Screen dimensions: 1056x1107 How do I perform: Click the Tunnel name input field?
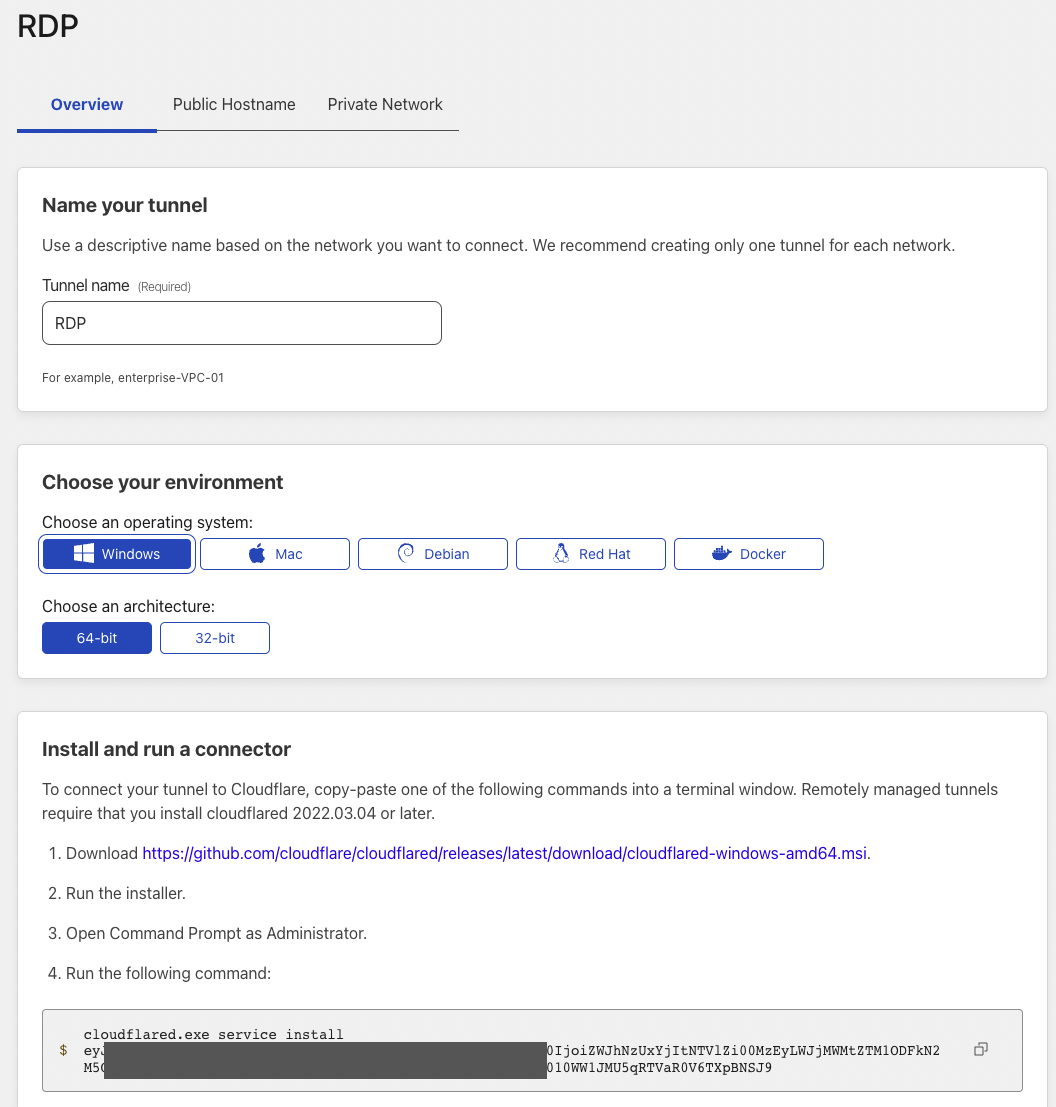tap(242, 324)
